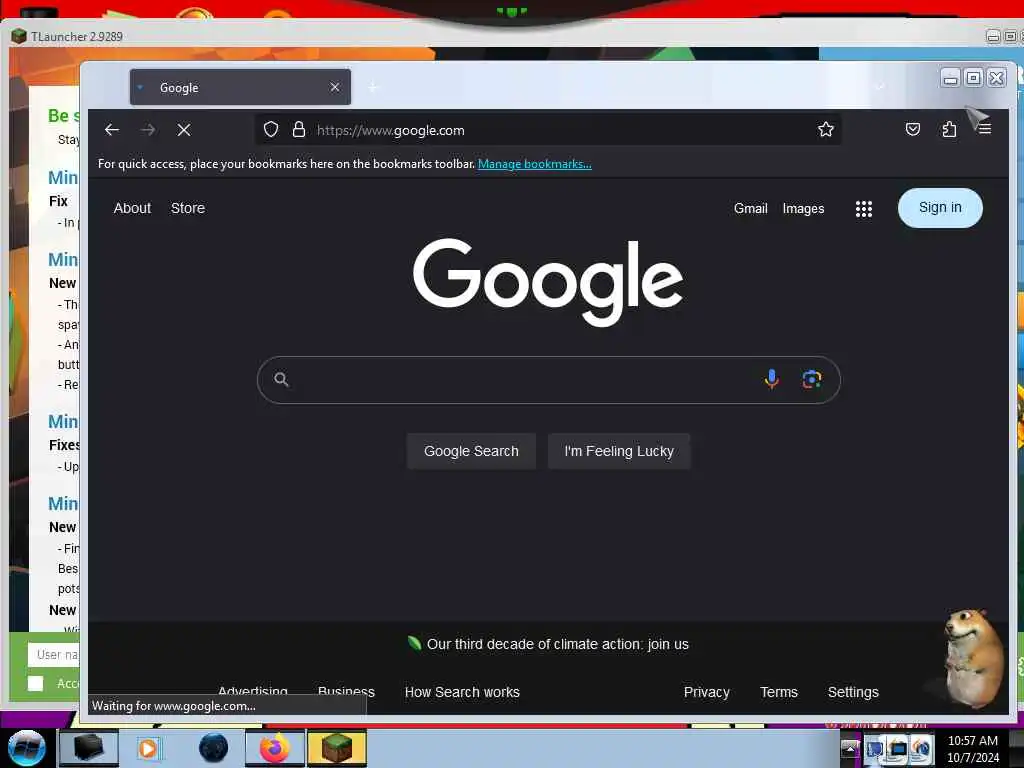Launch the media player taskbar icon
The image size is (1024, 768).
pos(148,748)
